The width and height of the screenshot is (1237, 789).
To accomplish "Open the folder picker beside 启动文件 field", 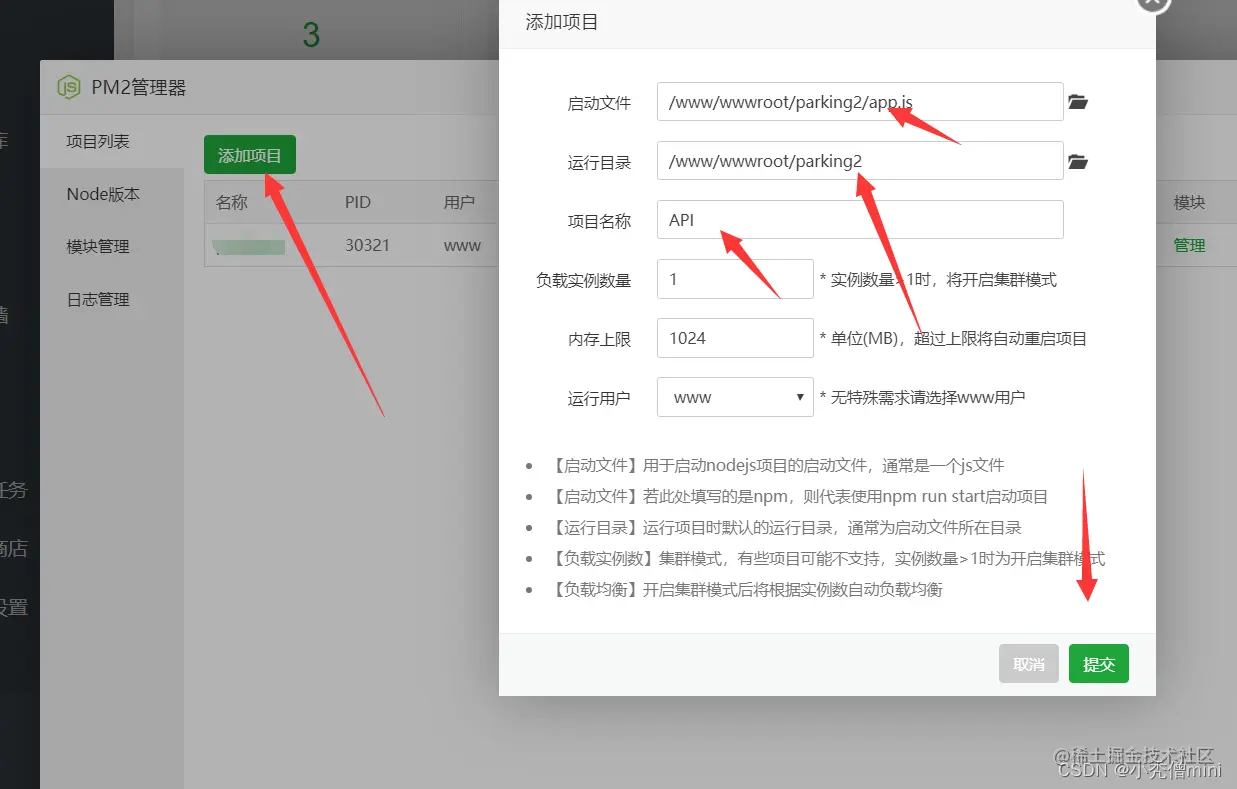I will (x=1077, y=101).
